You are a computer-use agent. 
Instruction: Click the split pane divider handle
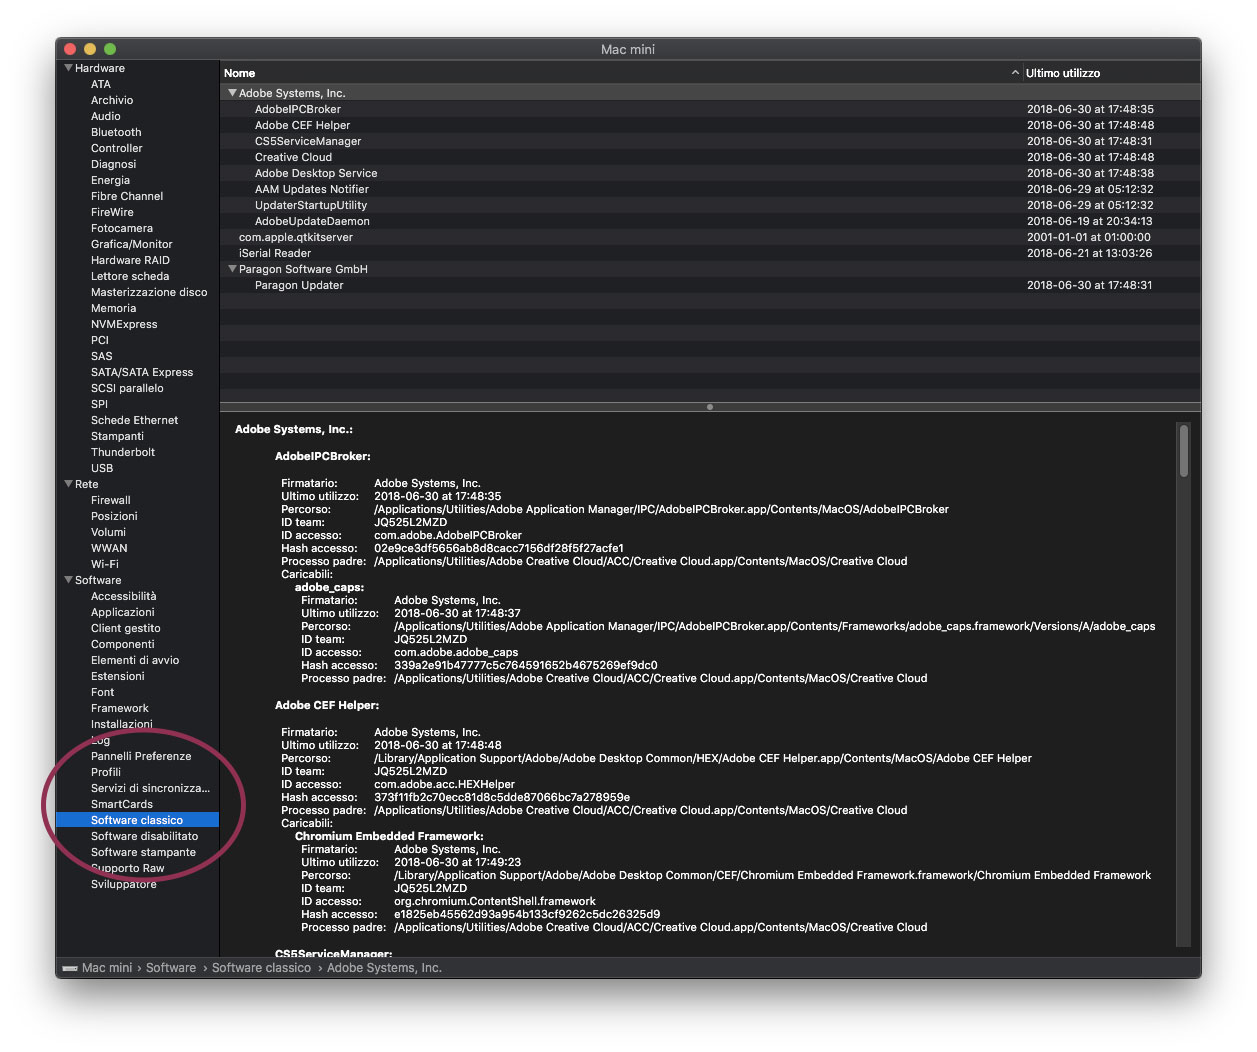[710, 407]
